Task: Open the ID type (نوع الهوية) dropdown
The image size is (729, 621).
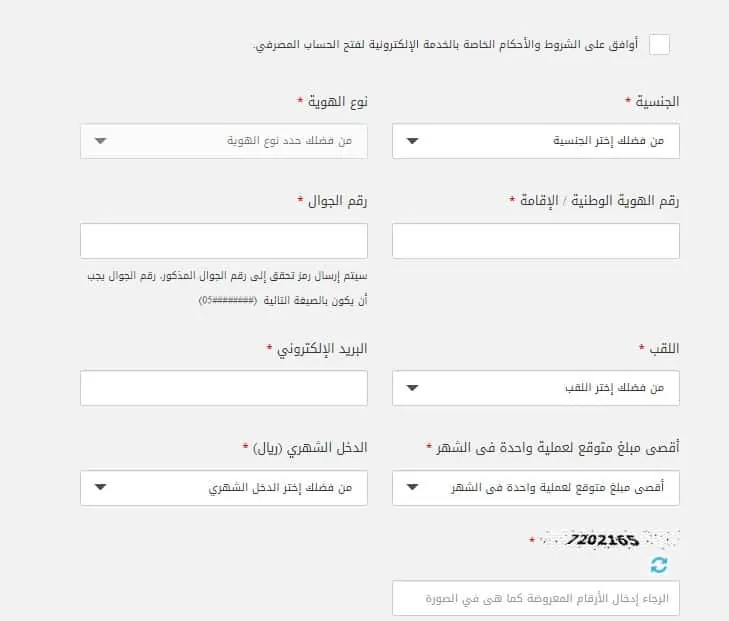Action: 224,141
